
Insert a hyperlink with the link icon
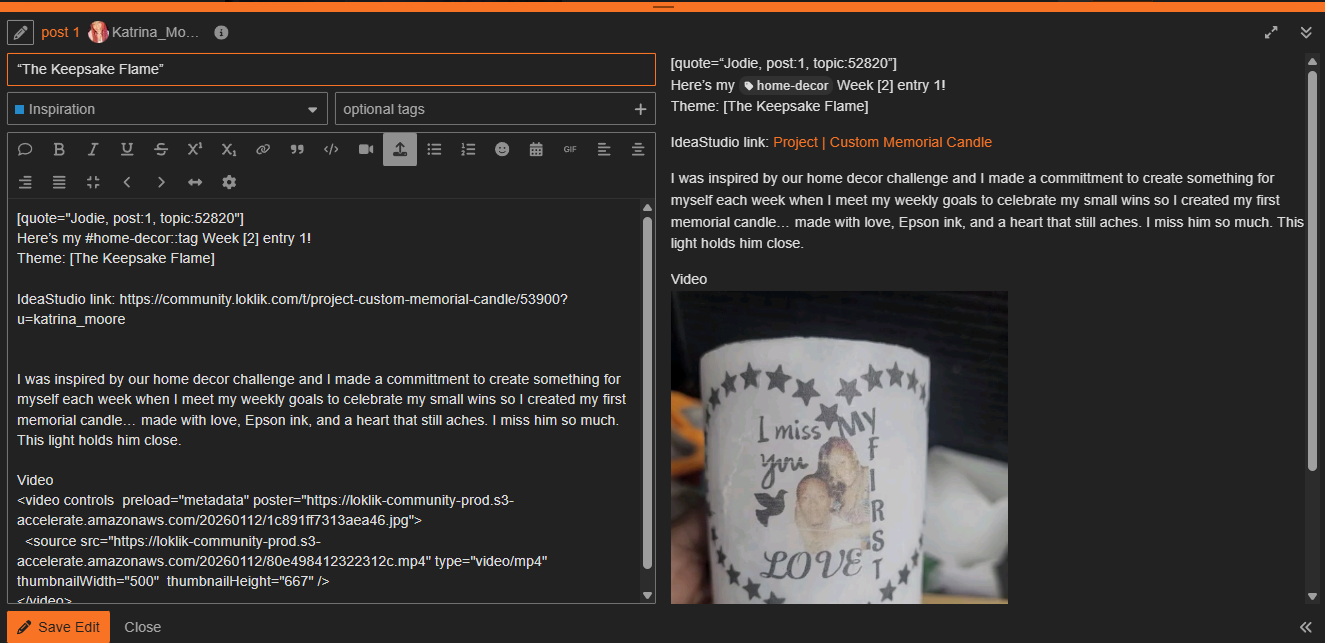263,149
